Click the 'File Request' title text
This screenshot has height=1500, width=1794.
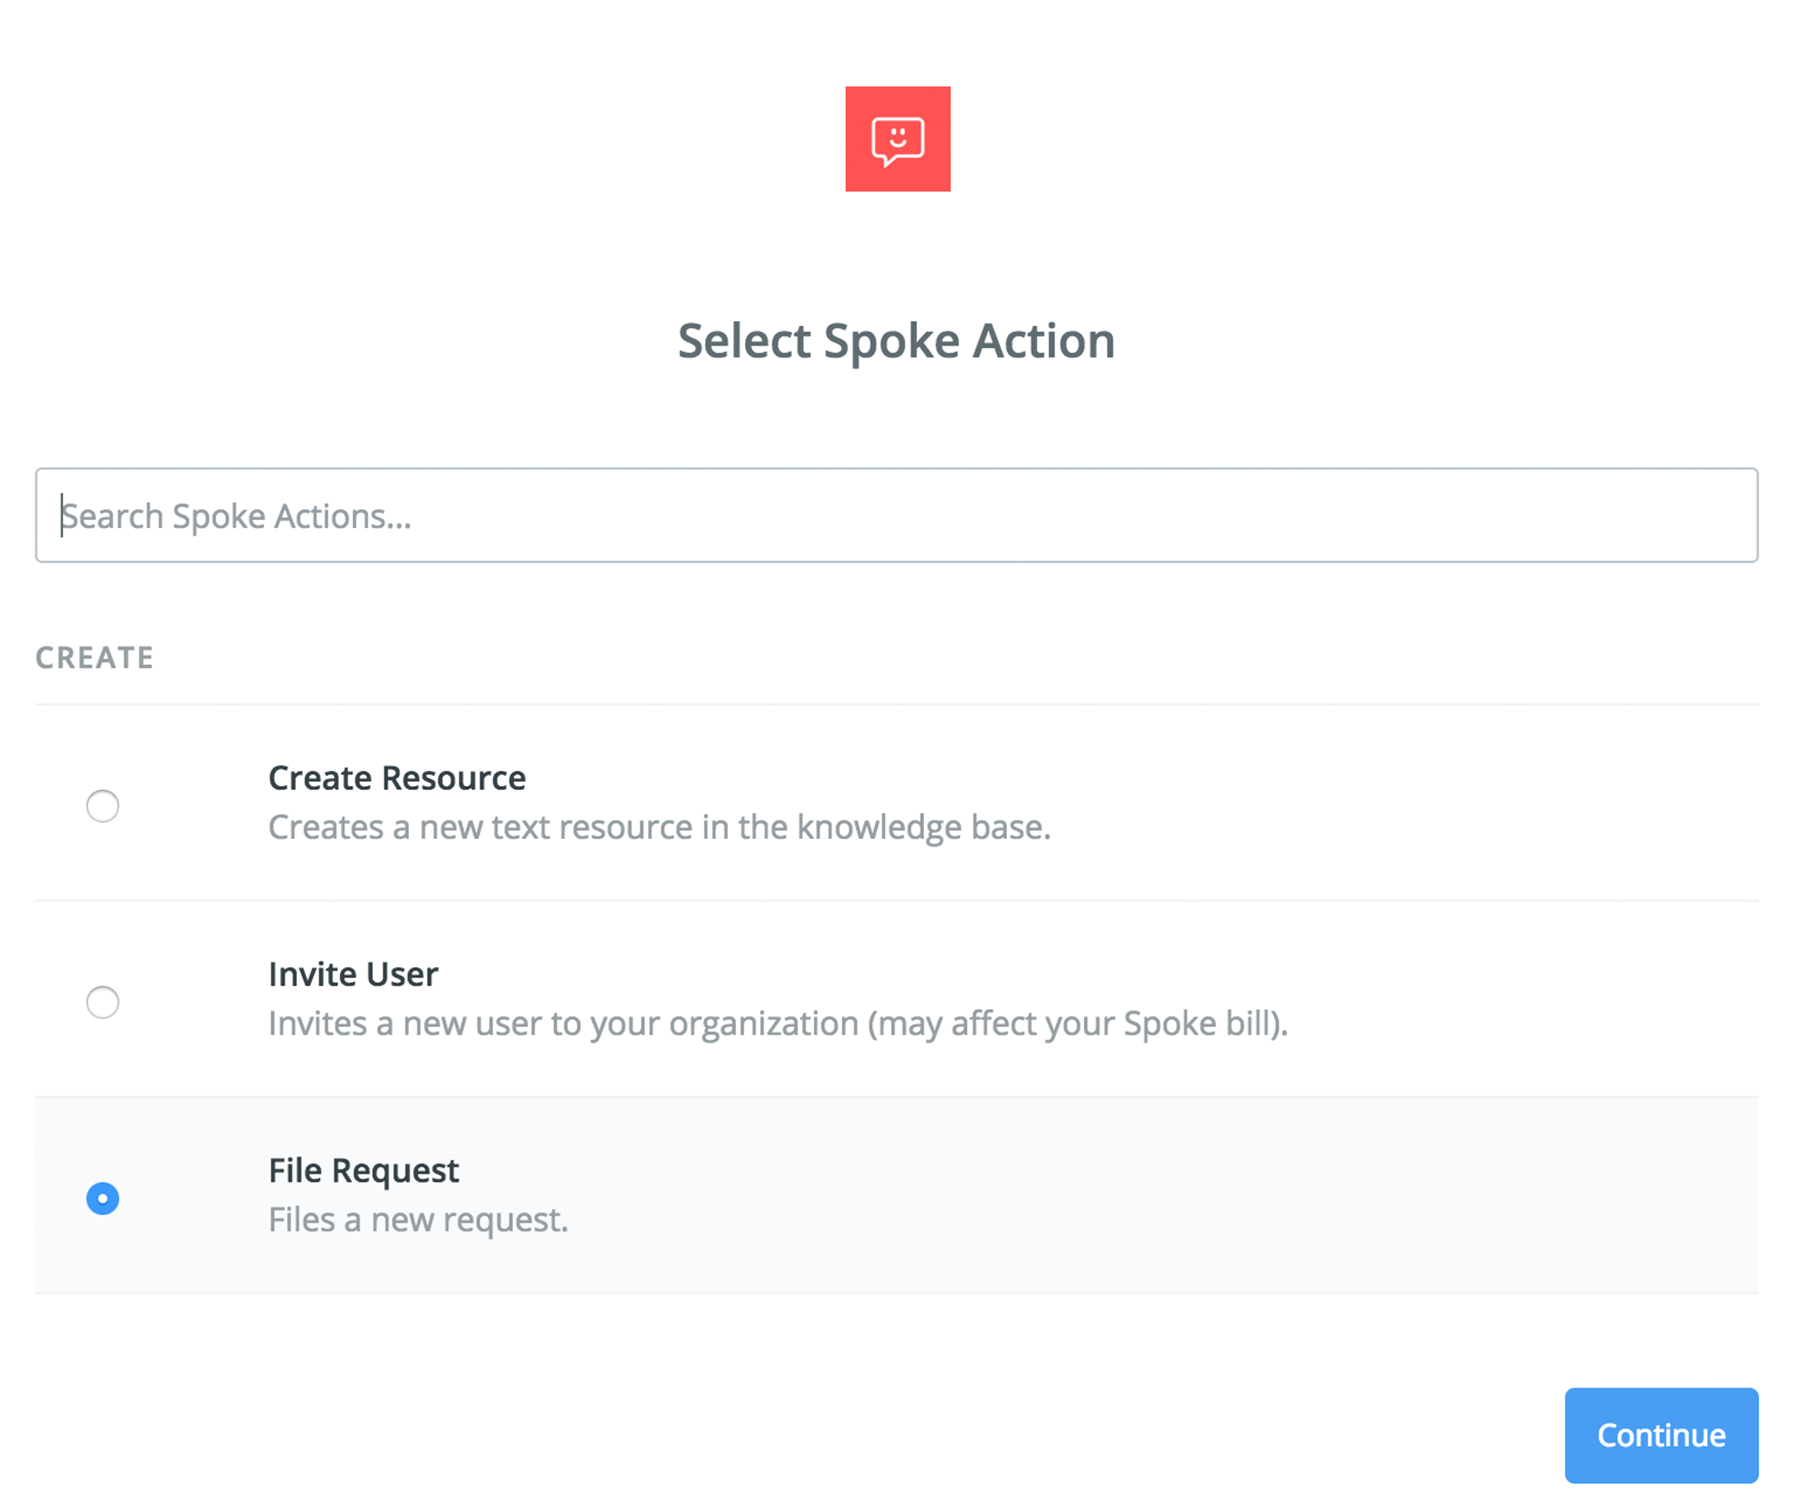click(x=364, y=1170)
